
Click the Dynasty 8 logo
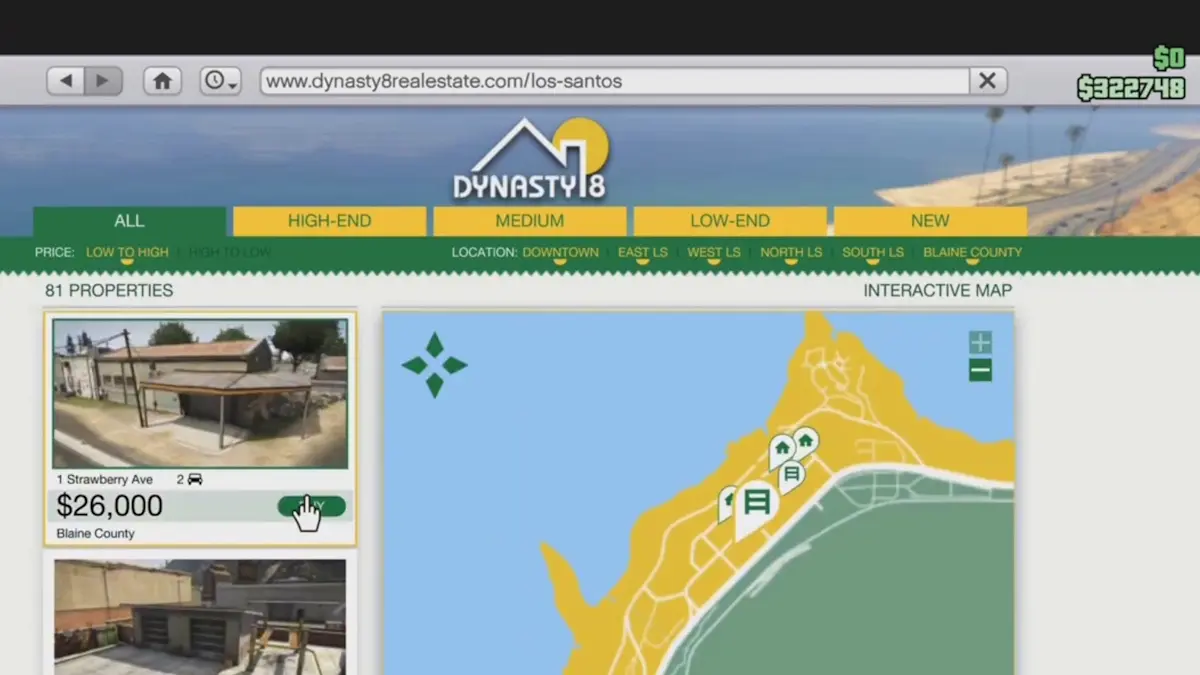[532, 158]
